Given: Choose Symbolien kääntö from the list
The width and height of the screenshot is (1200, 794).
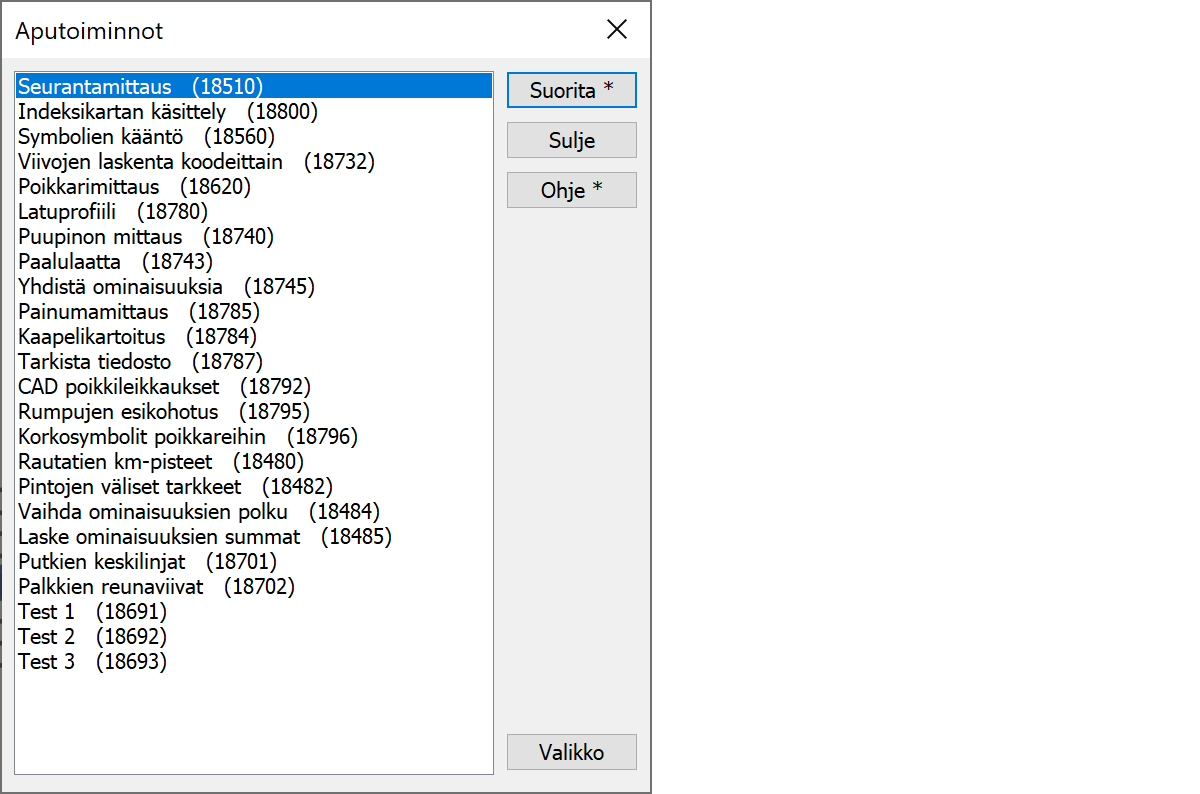Looking at the screenshot, I should (x=146, y=137).
